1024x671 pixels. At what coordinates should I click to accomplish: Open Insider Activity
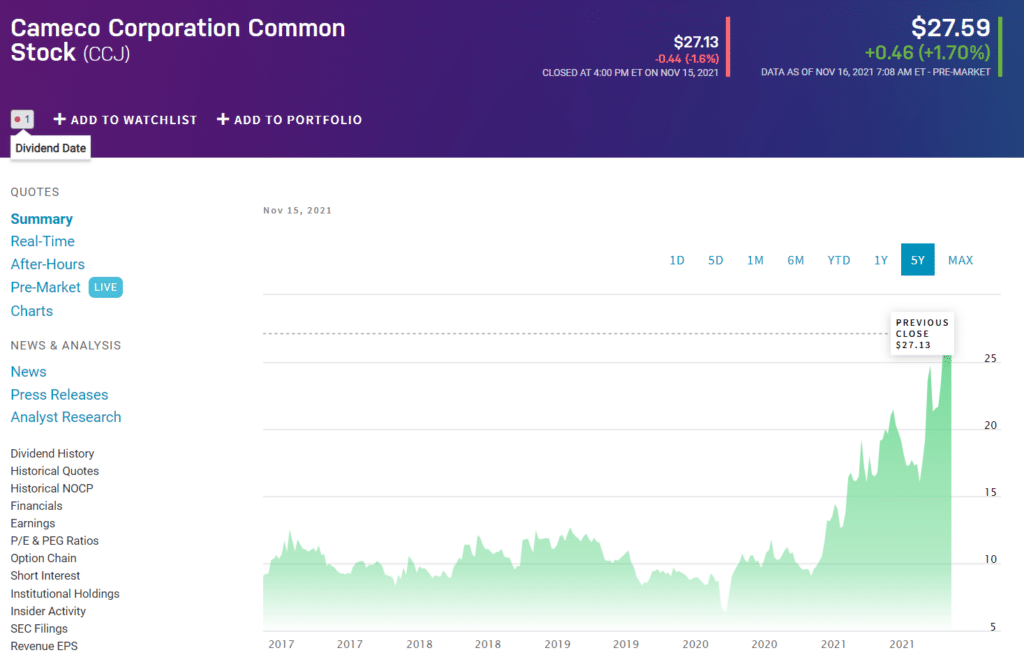click(x=48, y=612)
